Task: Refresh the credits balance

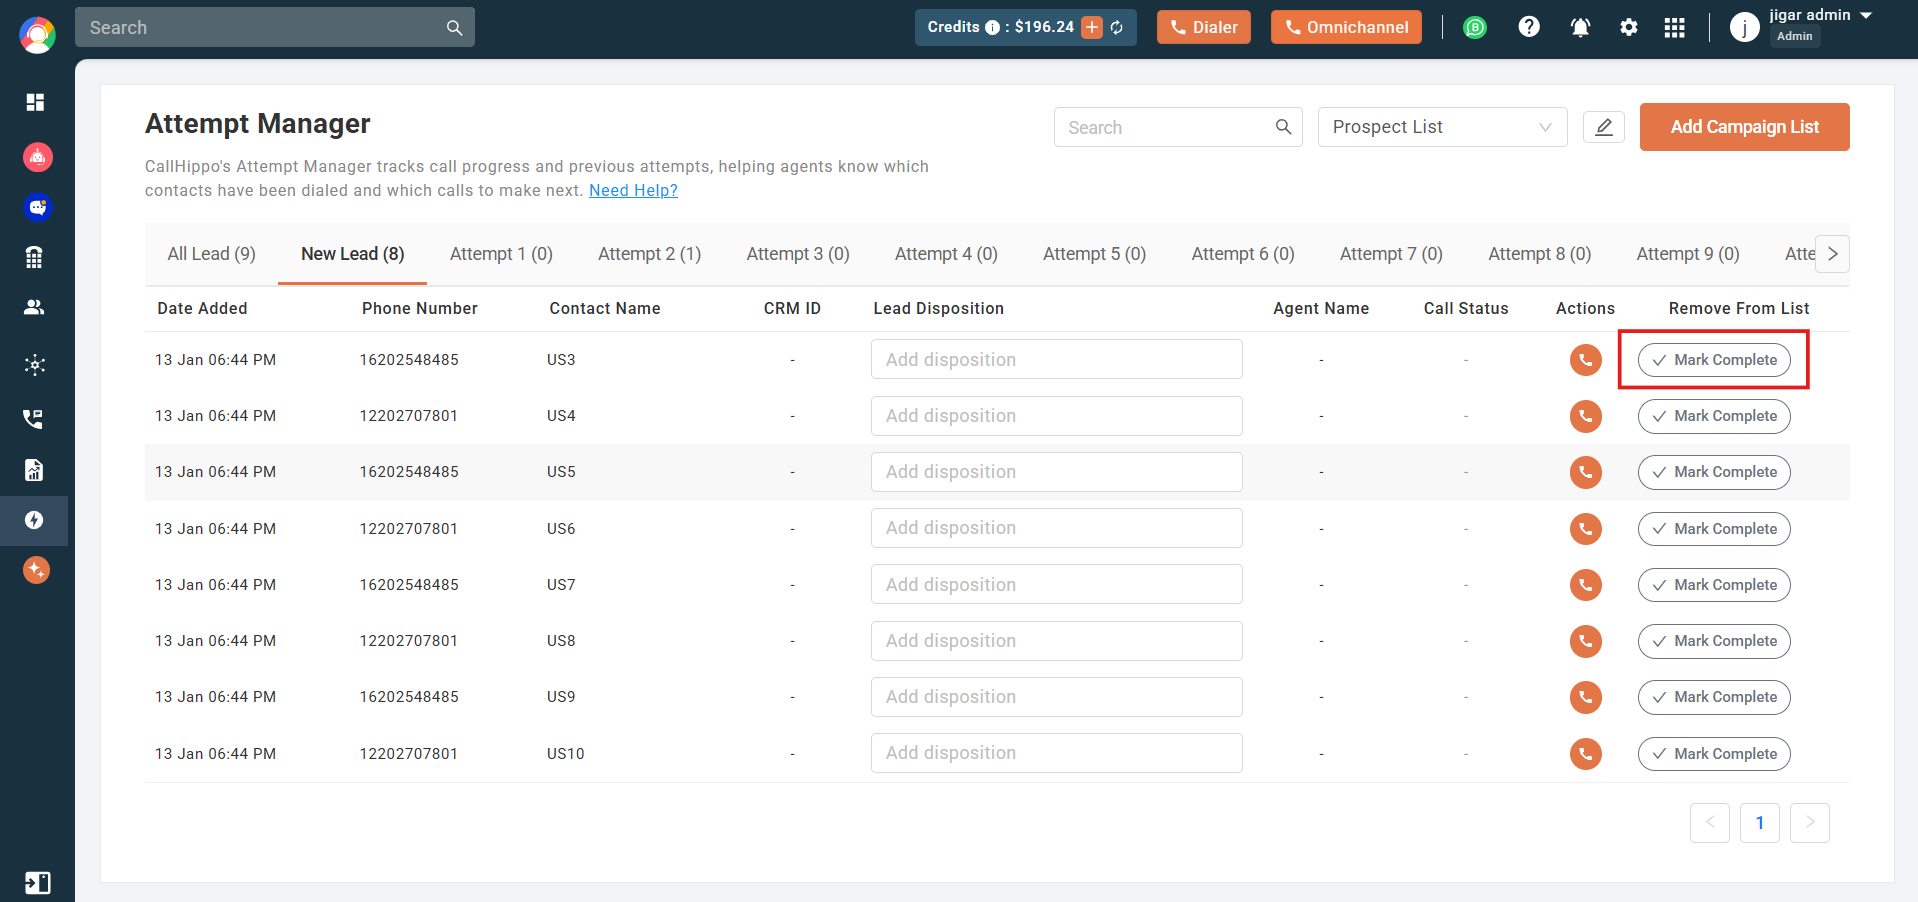Action: (x=1117, y=28)
